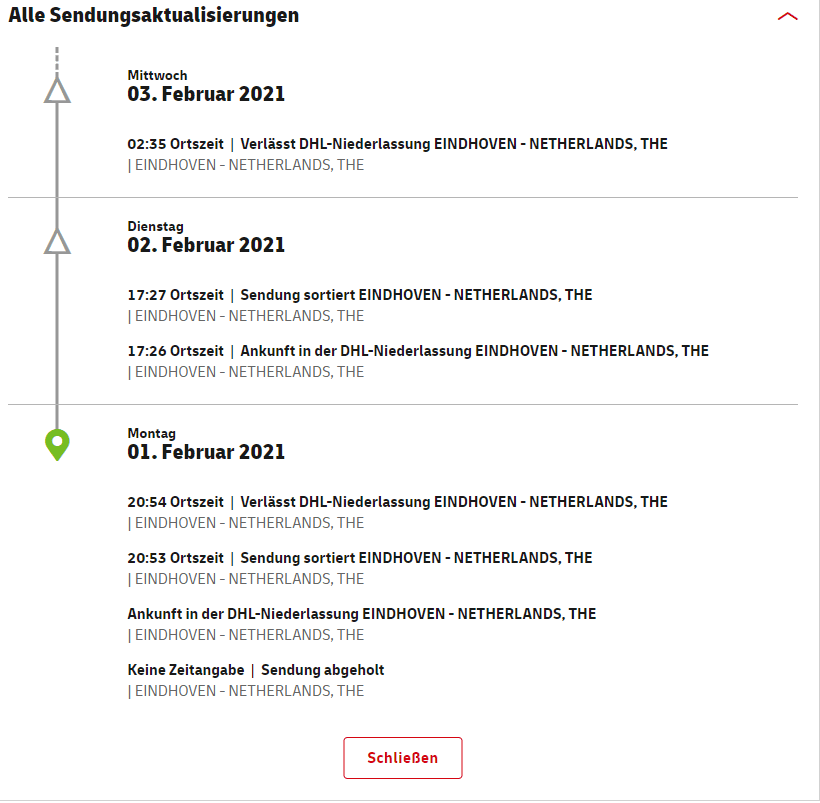
Task: Select the 01. Februar 2021 date heading
Action: [206, 452]
